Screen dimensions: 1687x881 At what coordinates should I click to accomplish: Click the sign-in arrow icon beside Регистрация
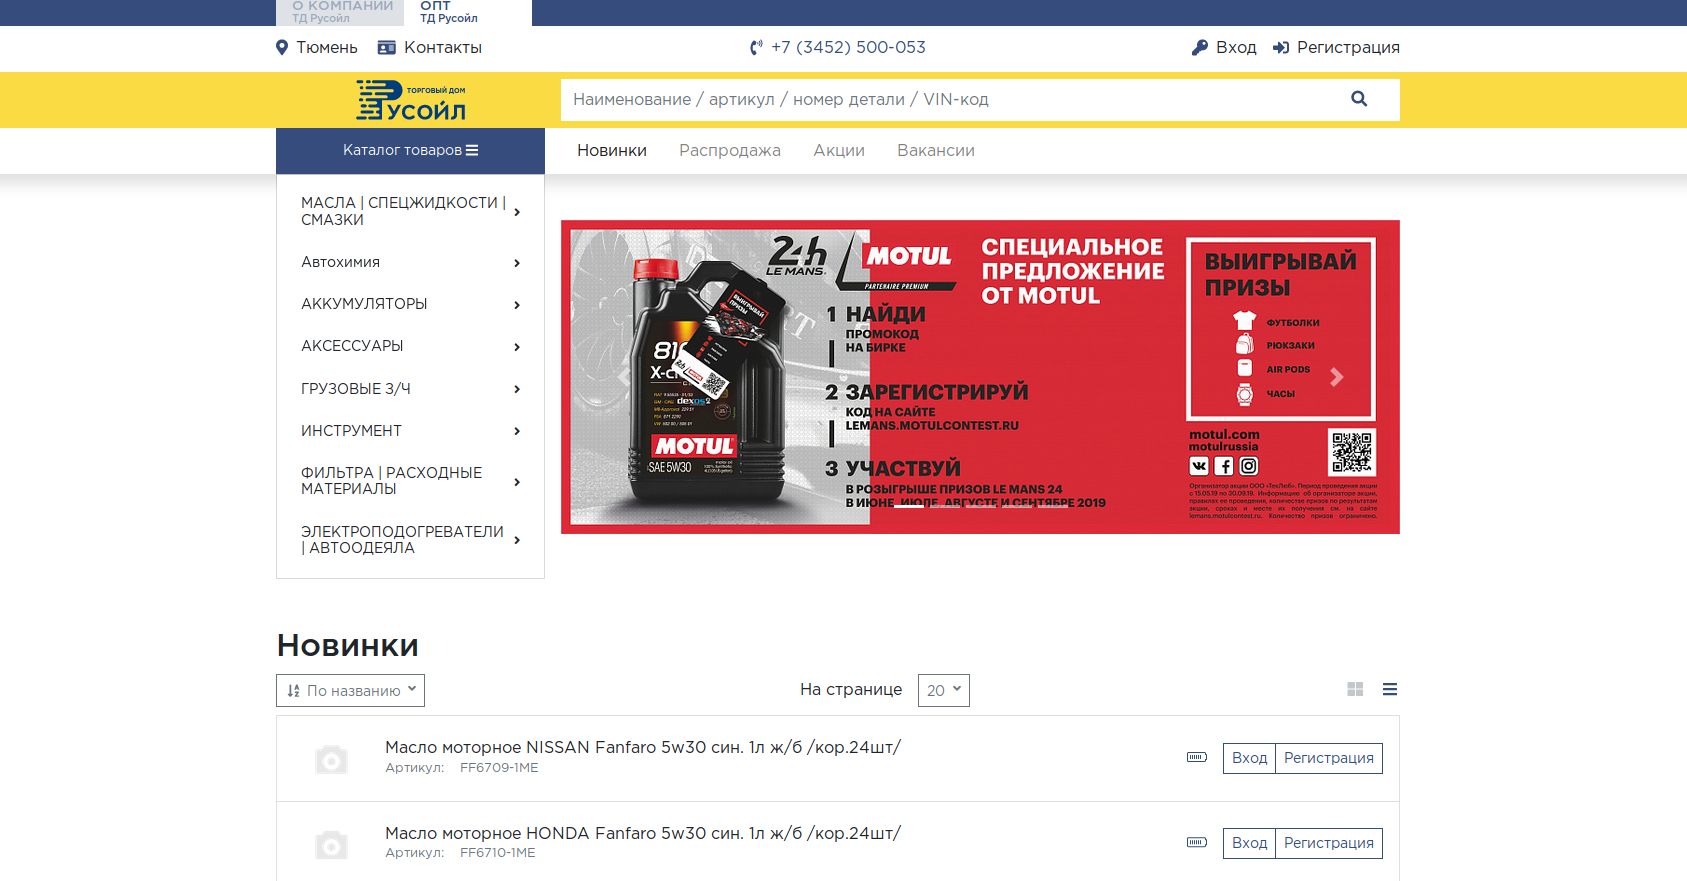click(x=1281, y=47)
